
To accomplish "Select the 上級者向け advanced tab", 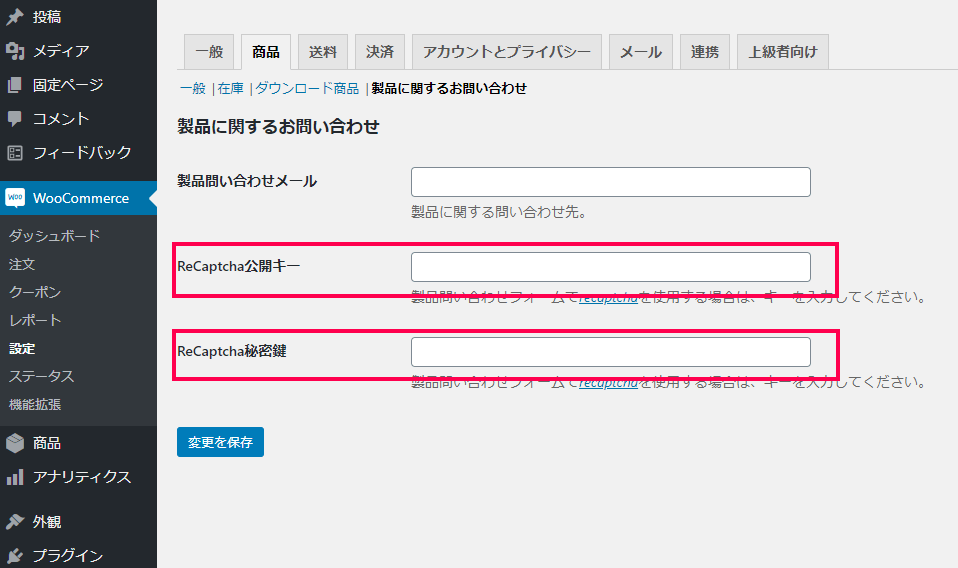I will point(782,52).
